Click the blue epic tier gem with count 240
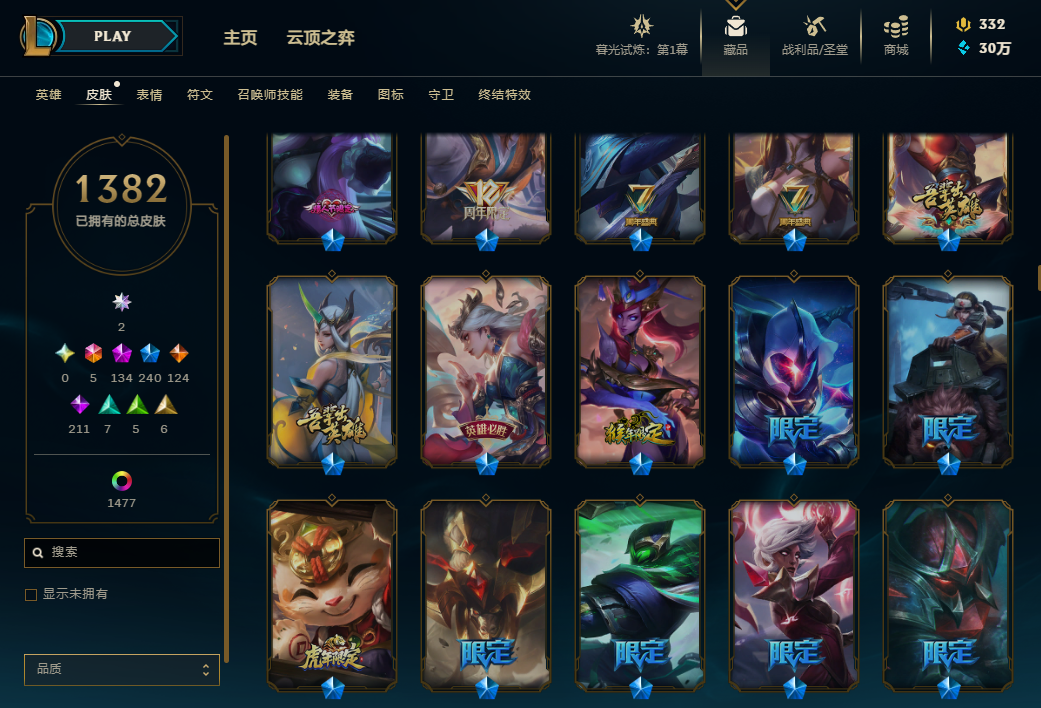 point(150,353)
